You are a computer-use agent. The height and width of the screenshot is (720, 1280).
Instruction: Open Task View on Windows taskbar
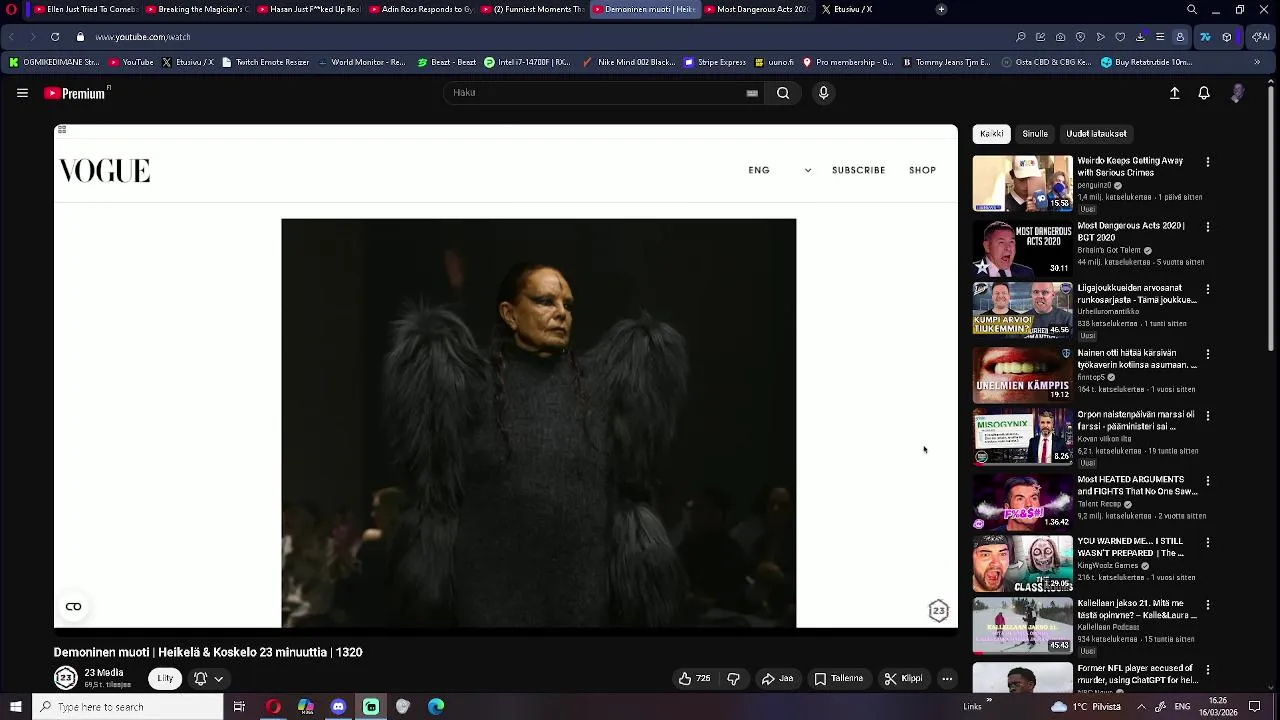239,707
